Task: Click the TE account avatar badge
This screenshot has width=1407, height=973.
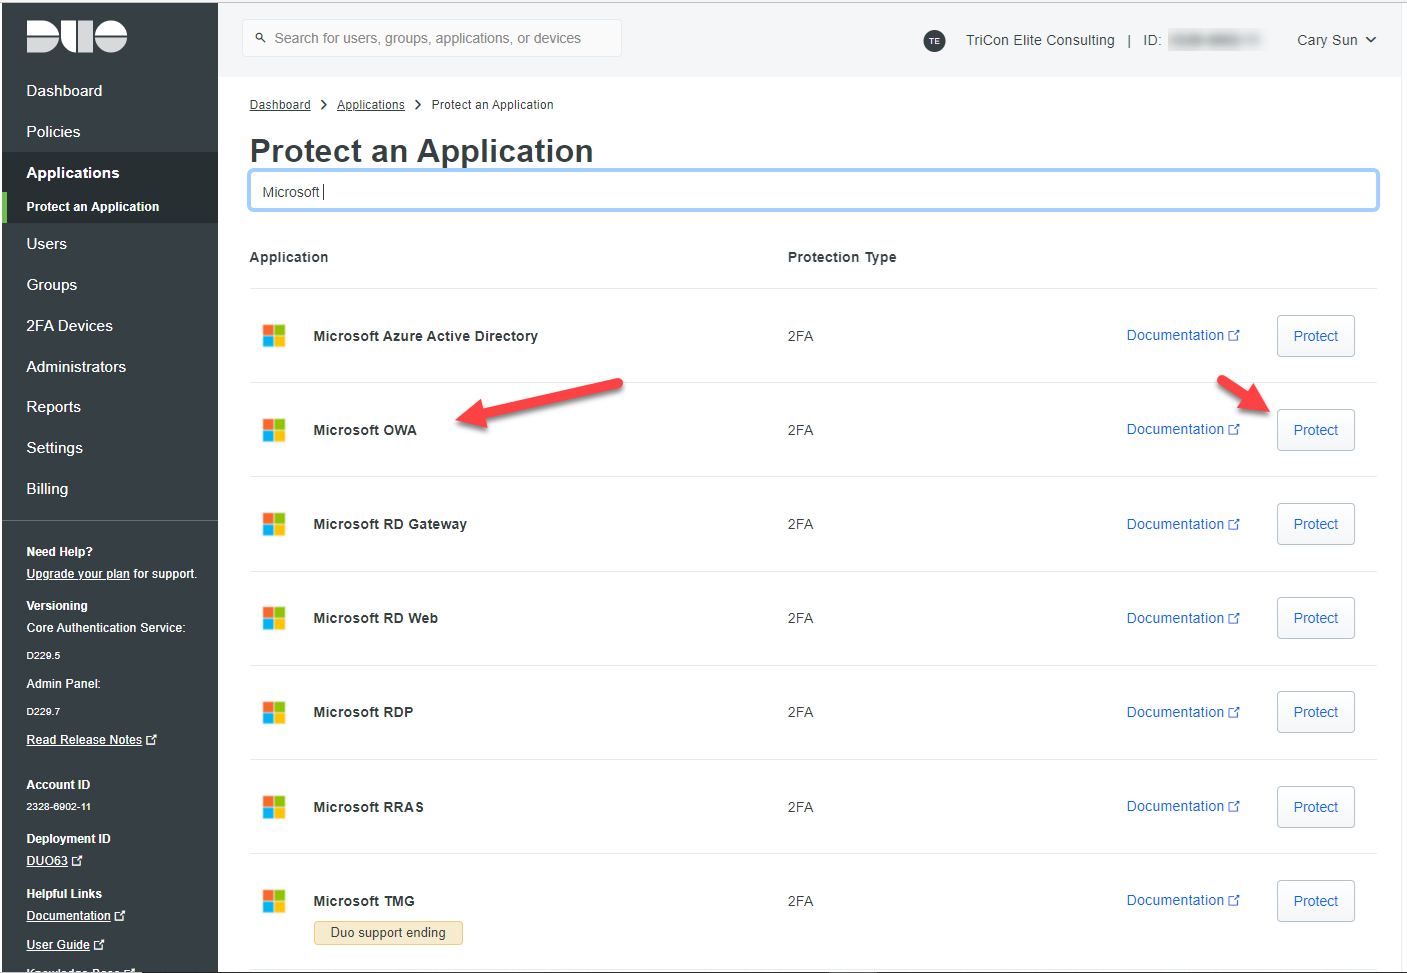Action: tap(934, 41)
